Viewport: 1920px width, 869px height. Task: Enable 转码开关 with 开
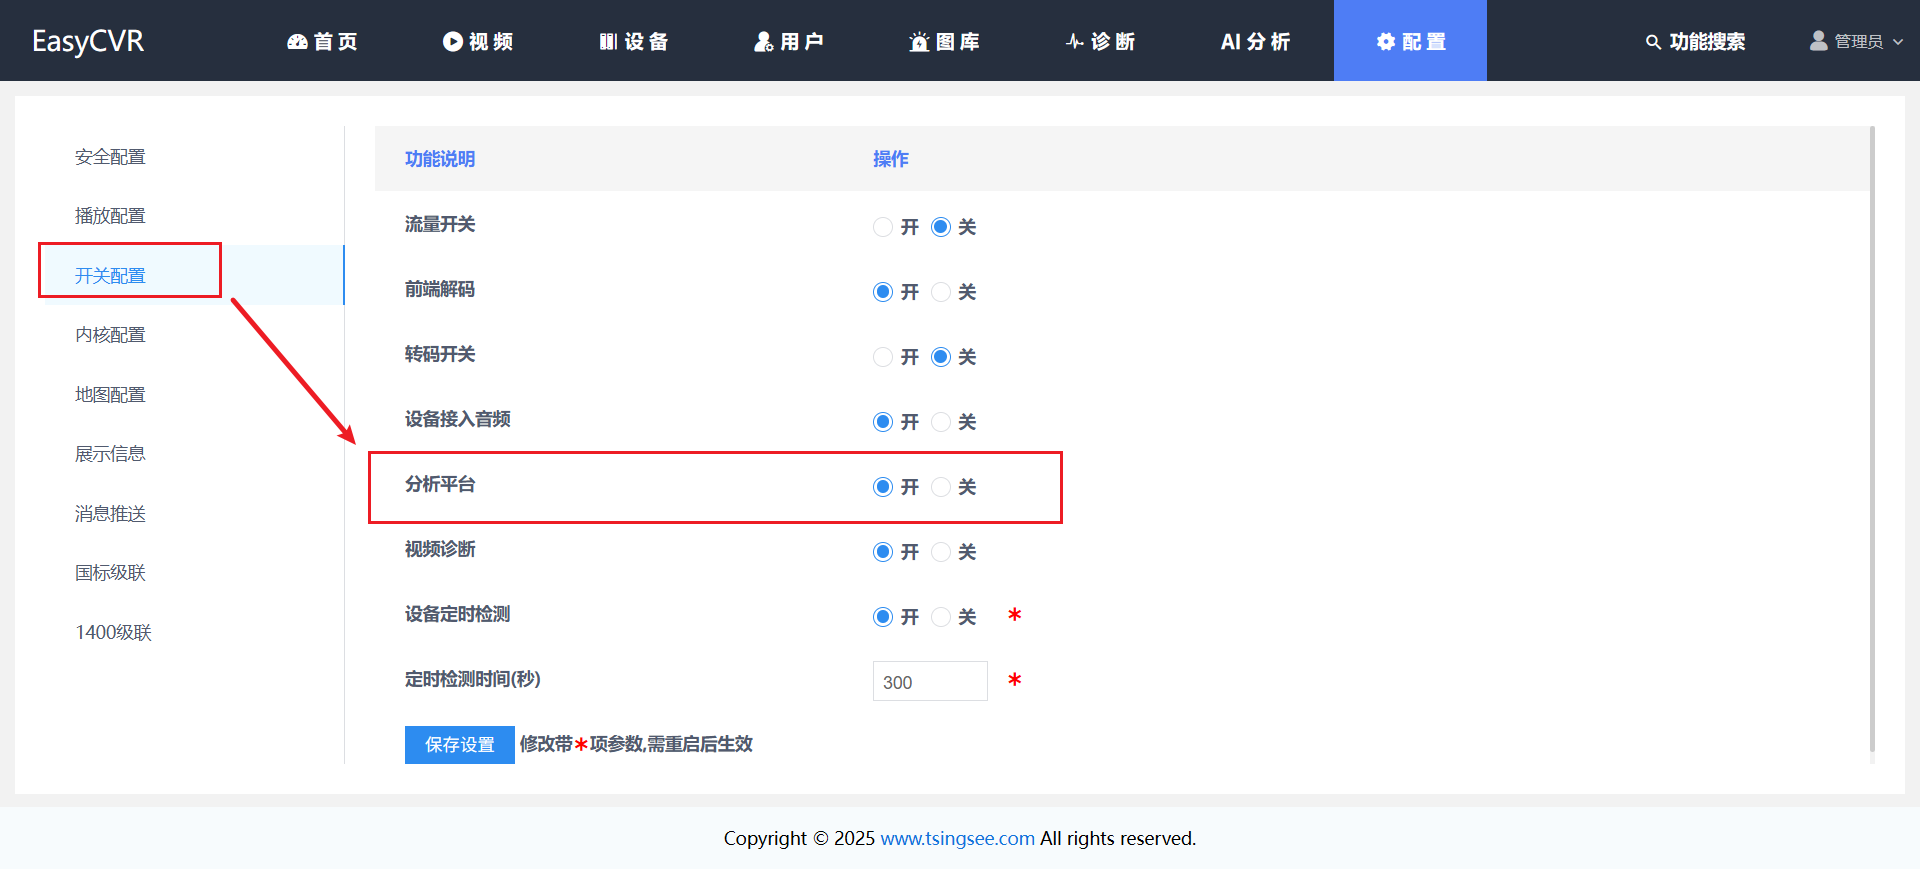point(882,357)
